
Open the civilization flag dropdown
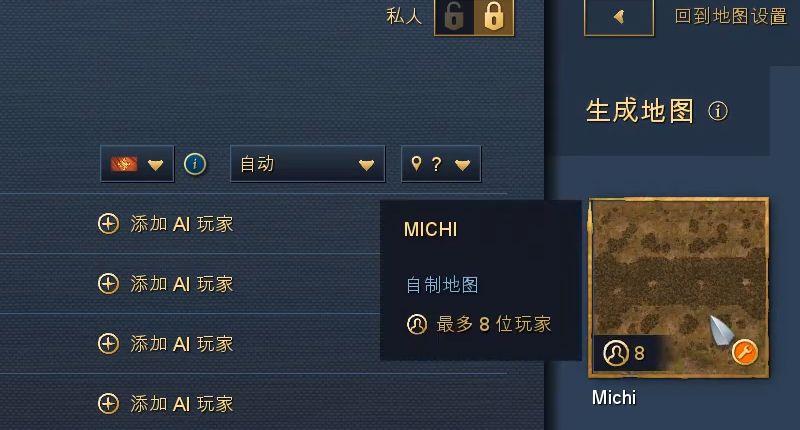coord(137,164)
